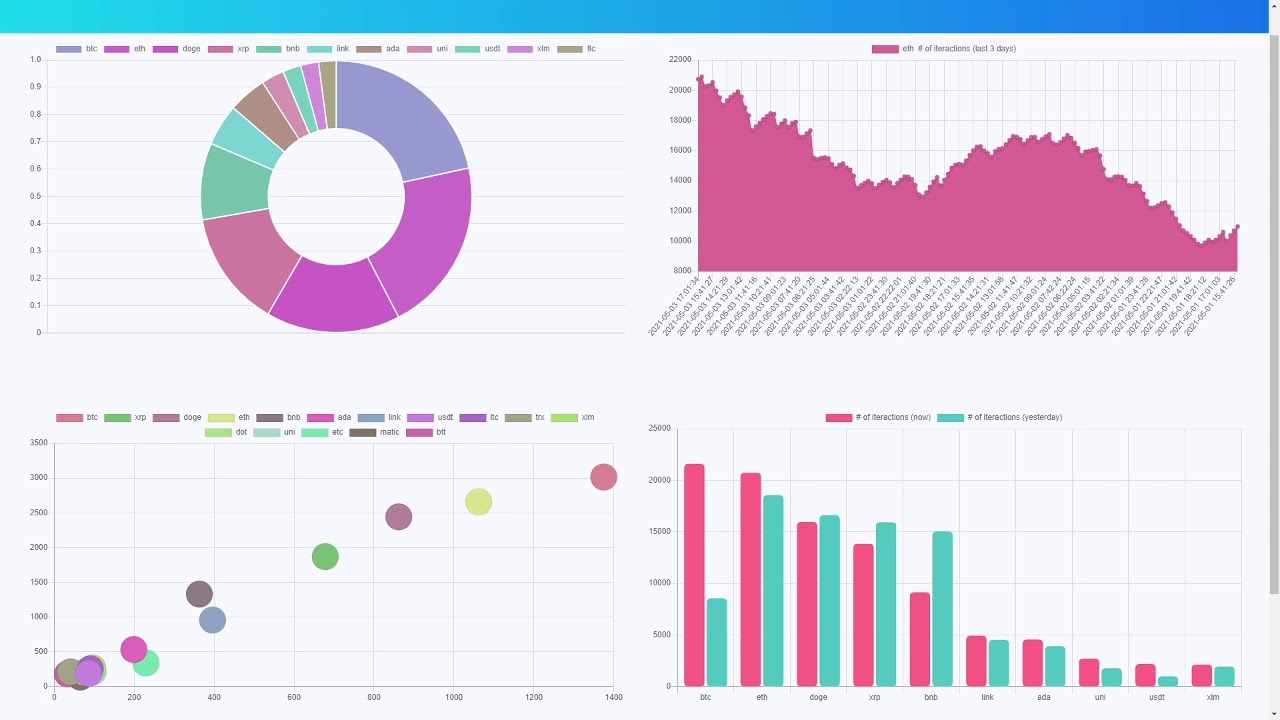The width and height of the screenshot is (1280, 720).
Task: Toggle trx in the bubble chart legend
Action: (525, 417)
